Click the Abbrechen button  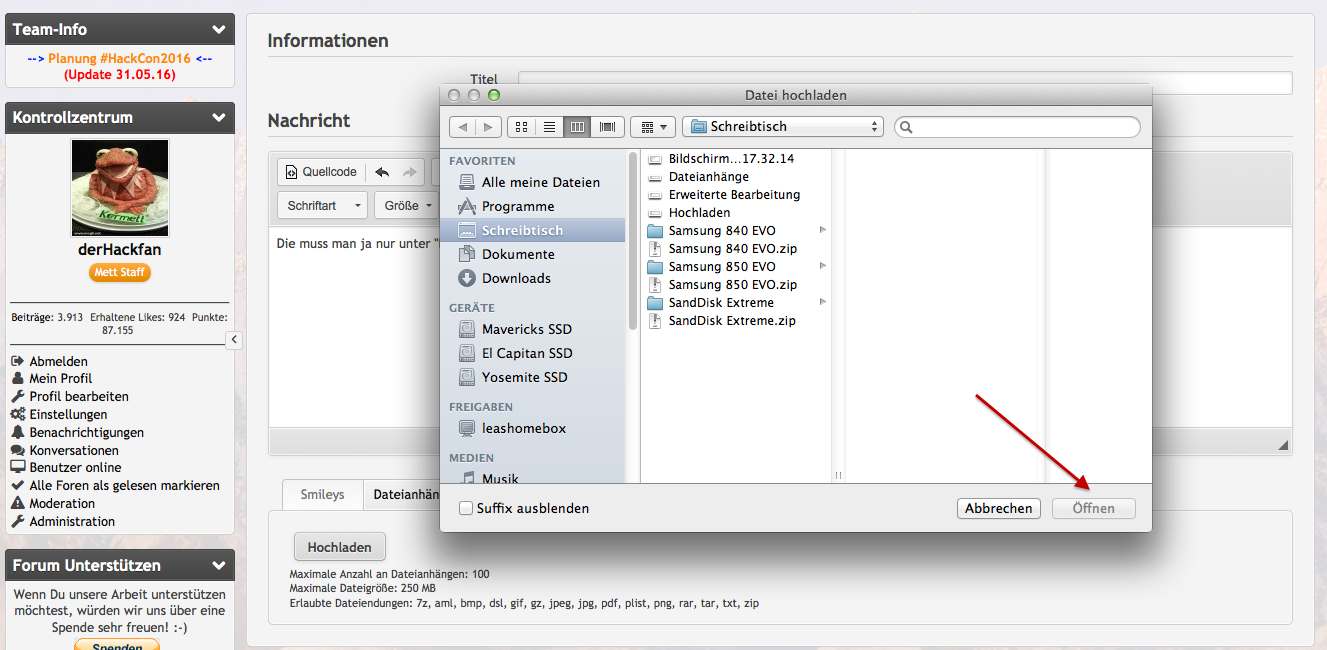[998, 508]
